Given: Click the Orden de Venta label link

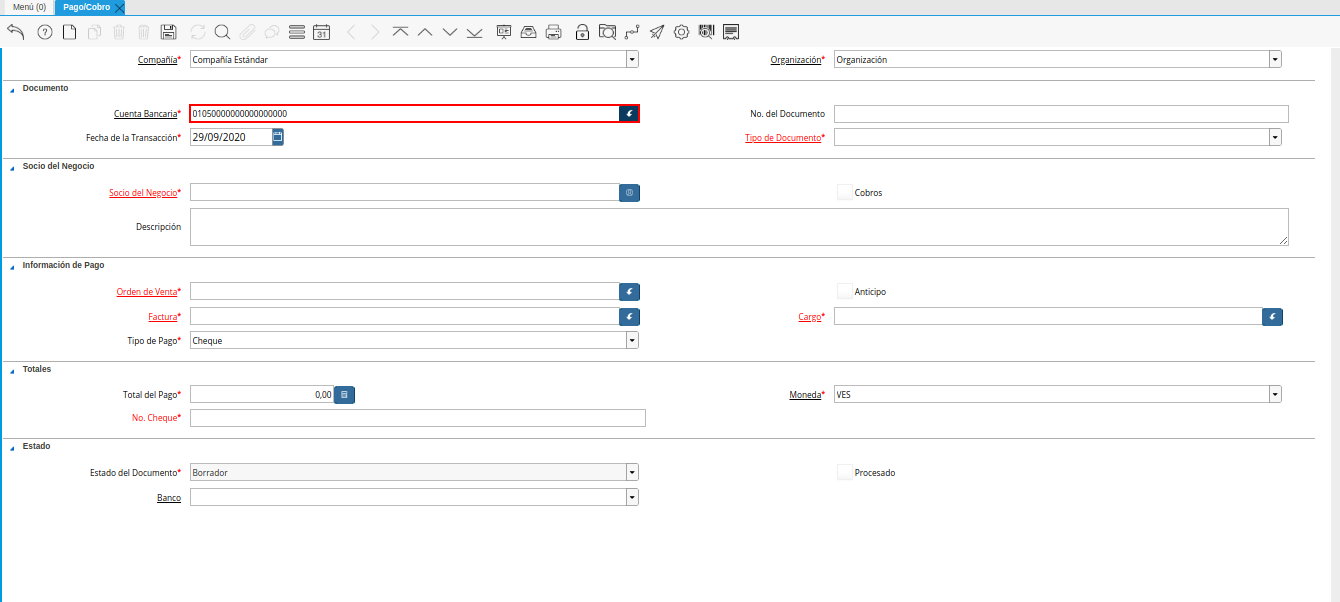Looking at the screenshot, I should [147, 292].
